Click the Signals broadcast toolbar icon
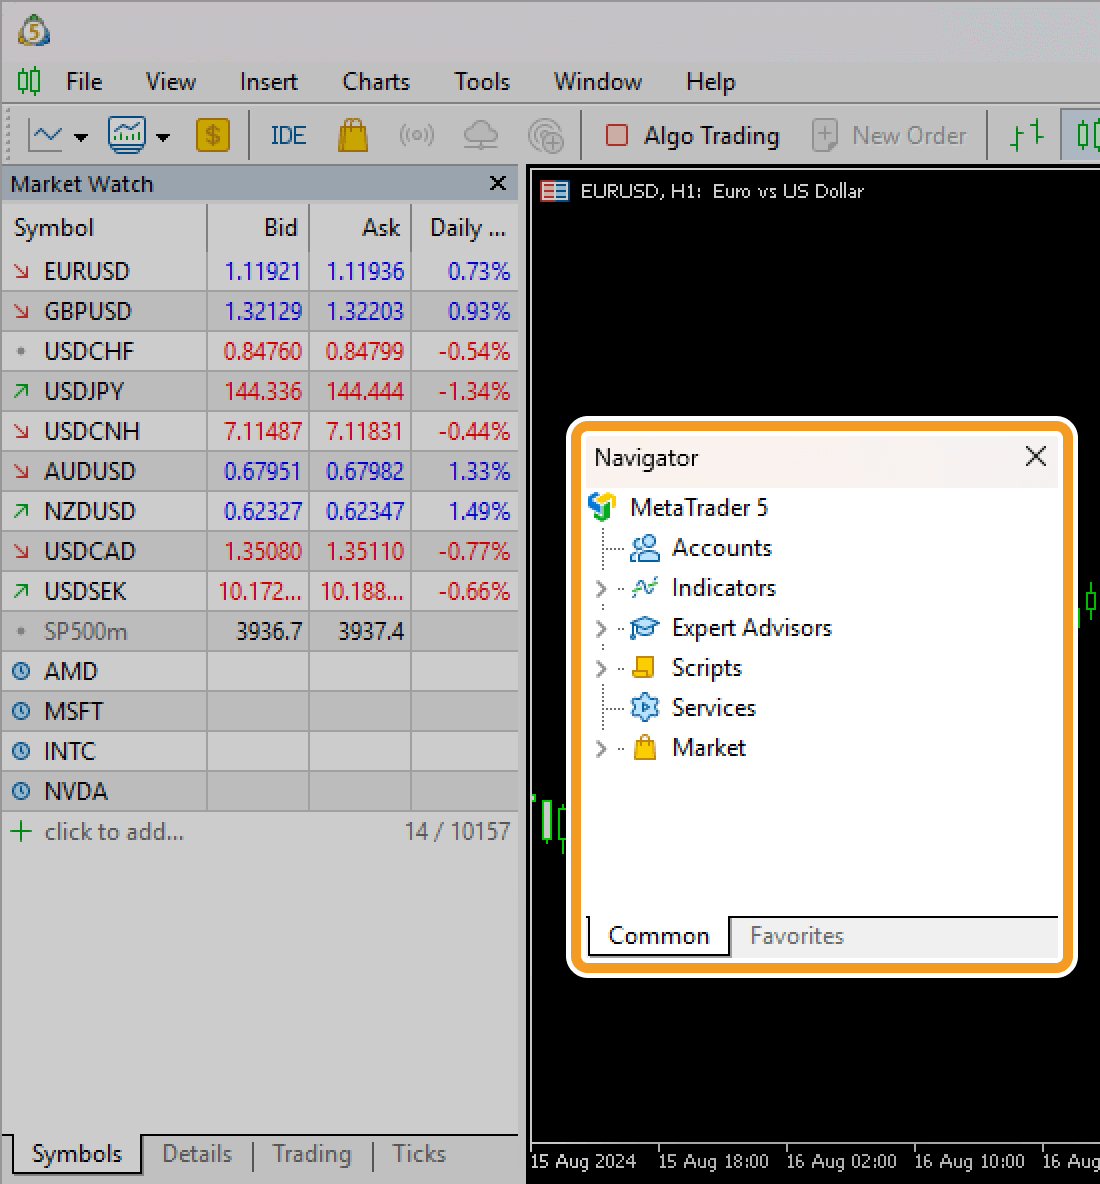This screenshot has height=1184, width=1100. (417, 135)
